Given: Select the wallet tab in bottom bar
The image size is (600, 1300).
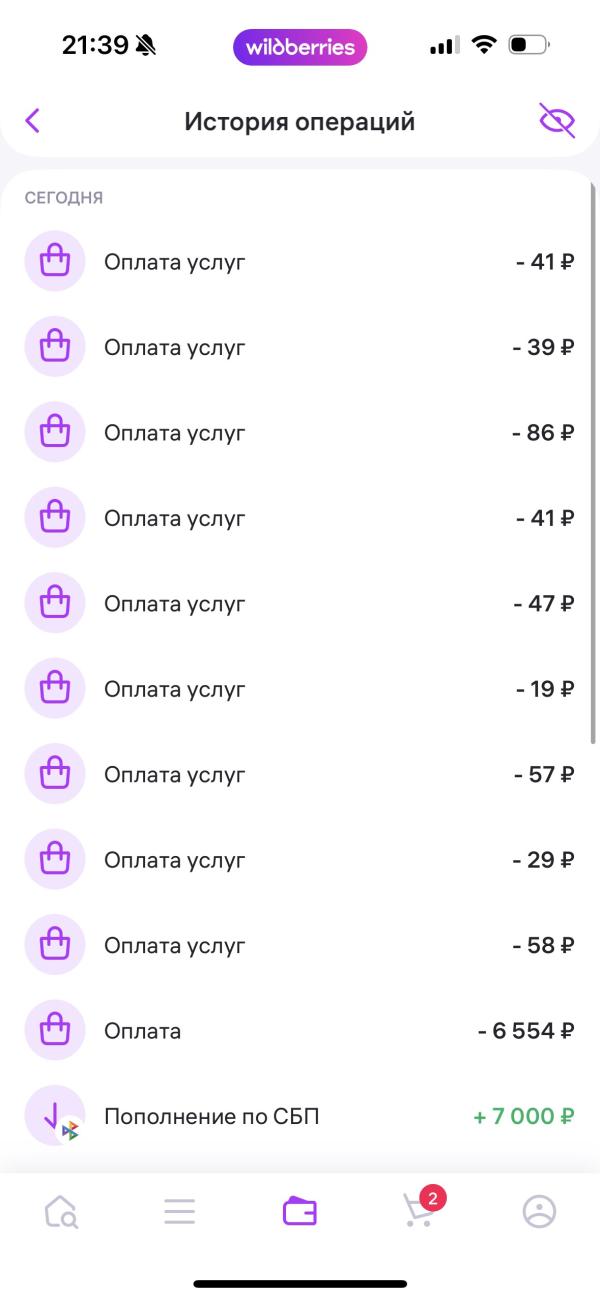Looking at the screenshot, I should (x=300, y=1212).
